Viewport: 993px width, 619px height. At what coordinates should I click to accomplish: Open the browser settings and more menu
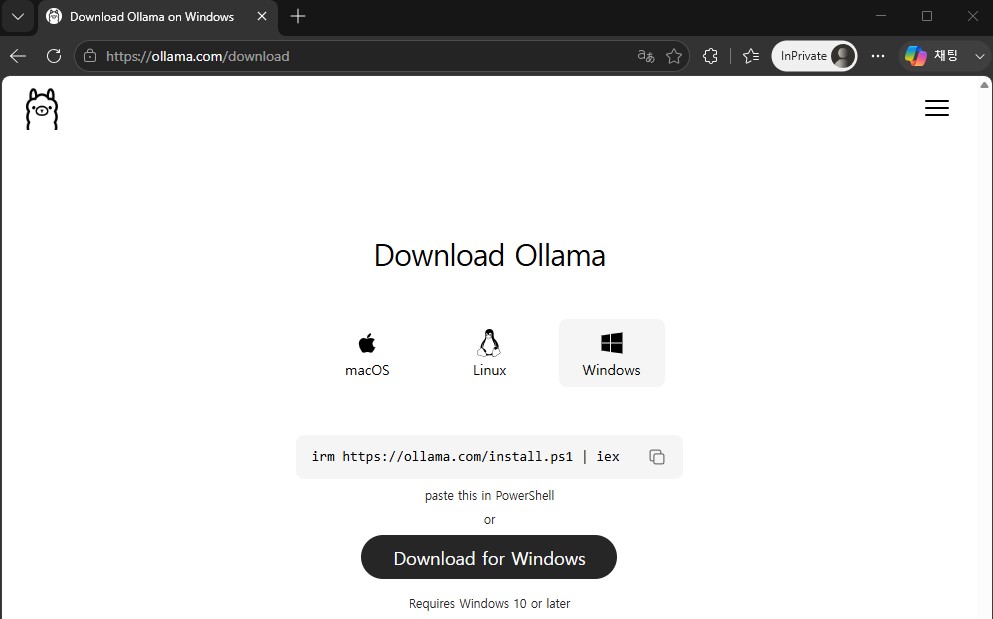click(878, 56)
